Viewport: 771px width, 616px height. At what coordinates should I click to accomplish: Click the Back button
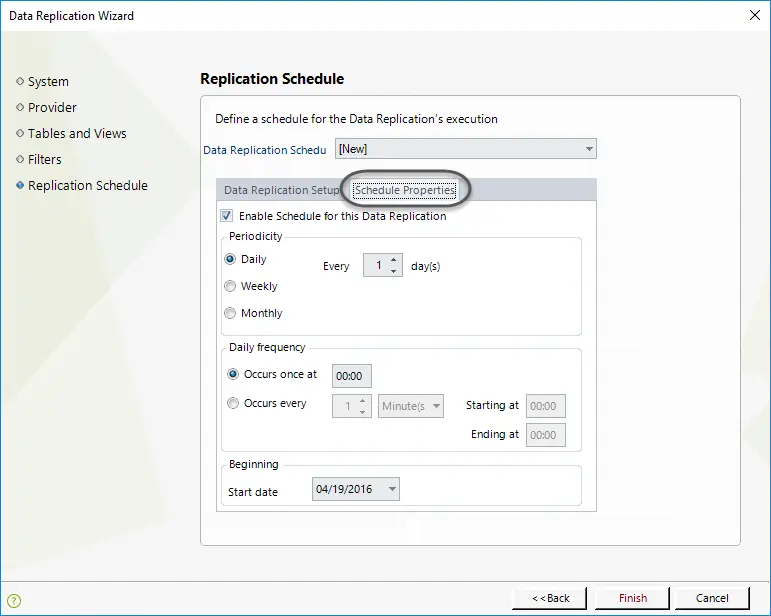tap(550, 598)
